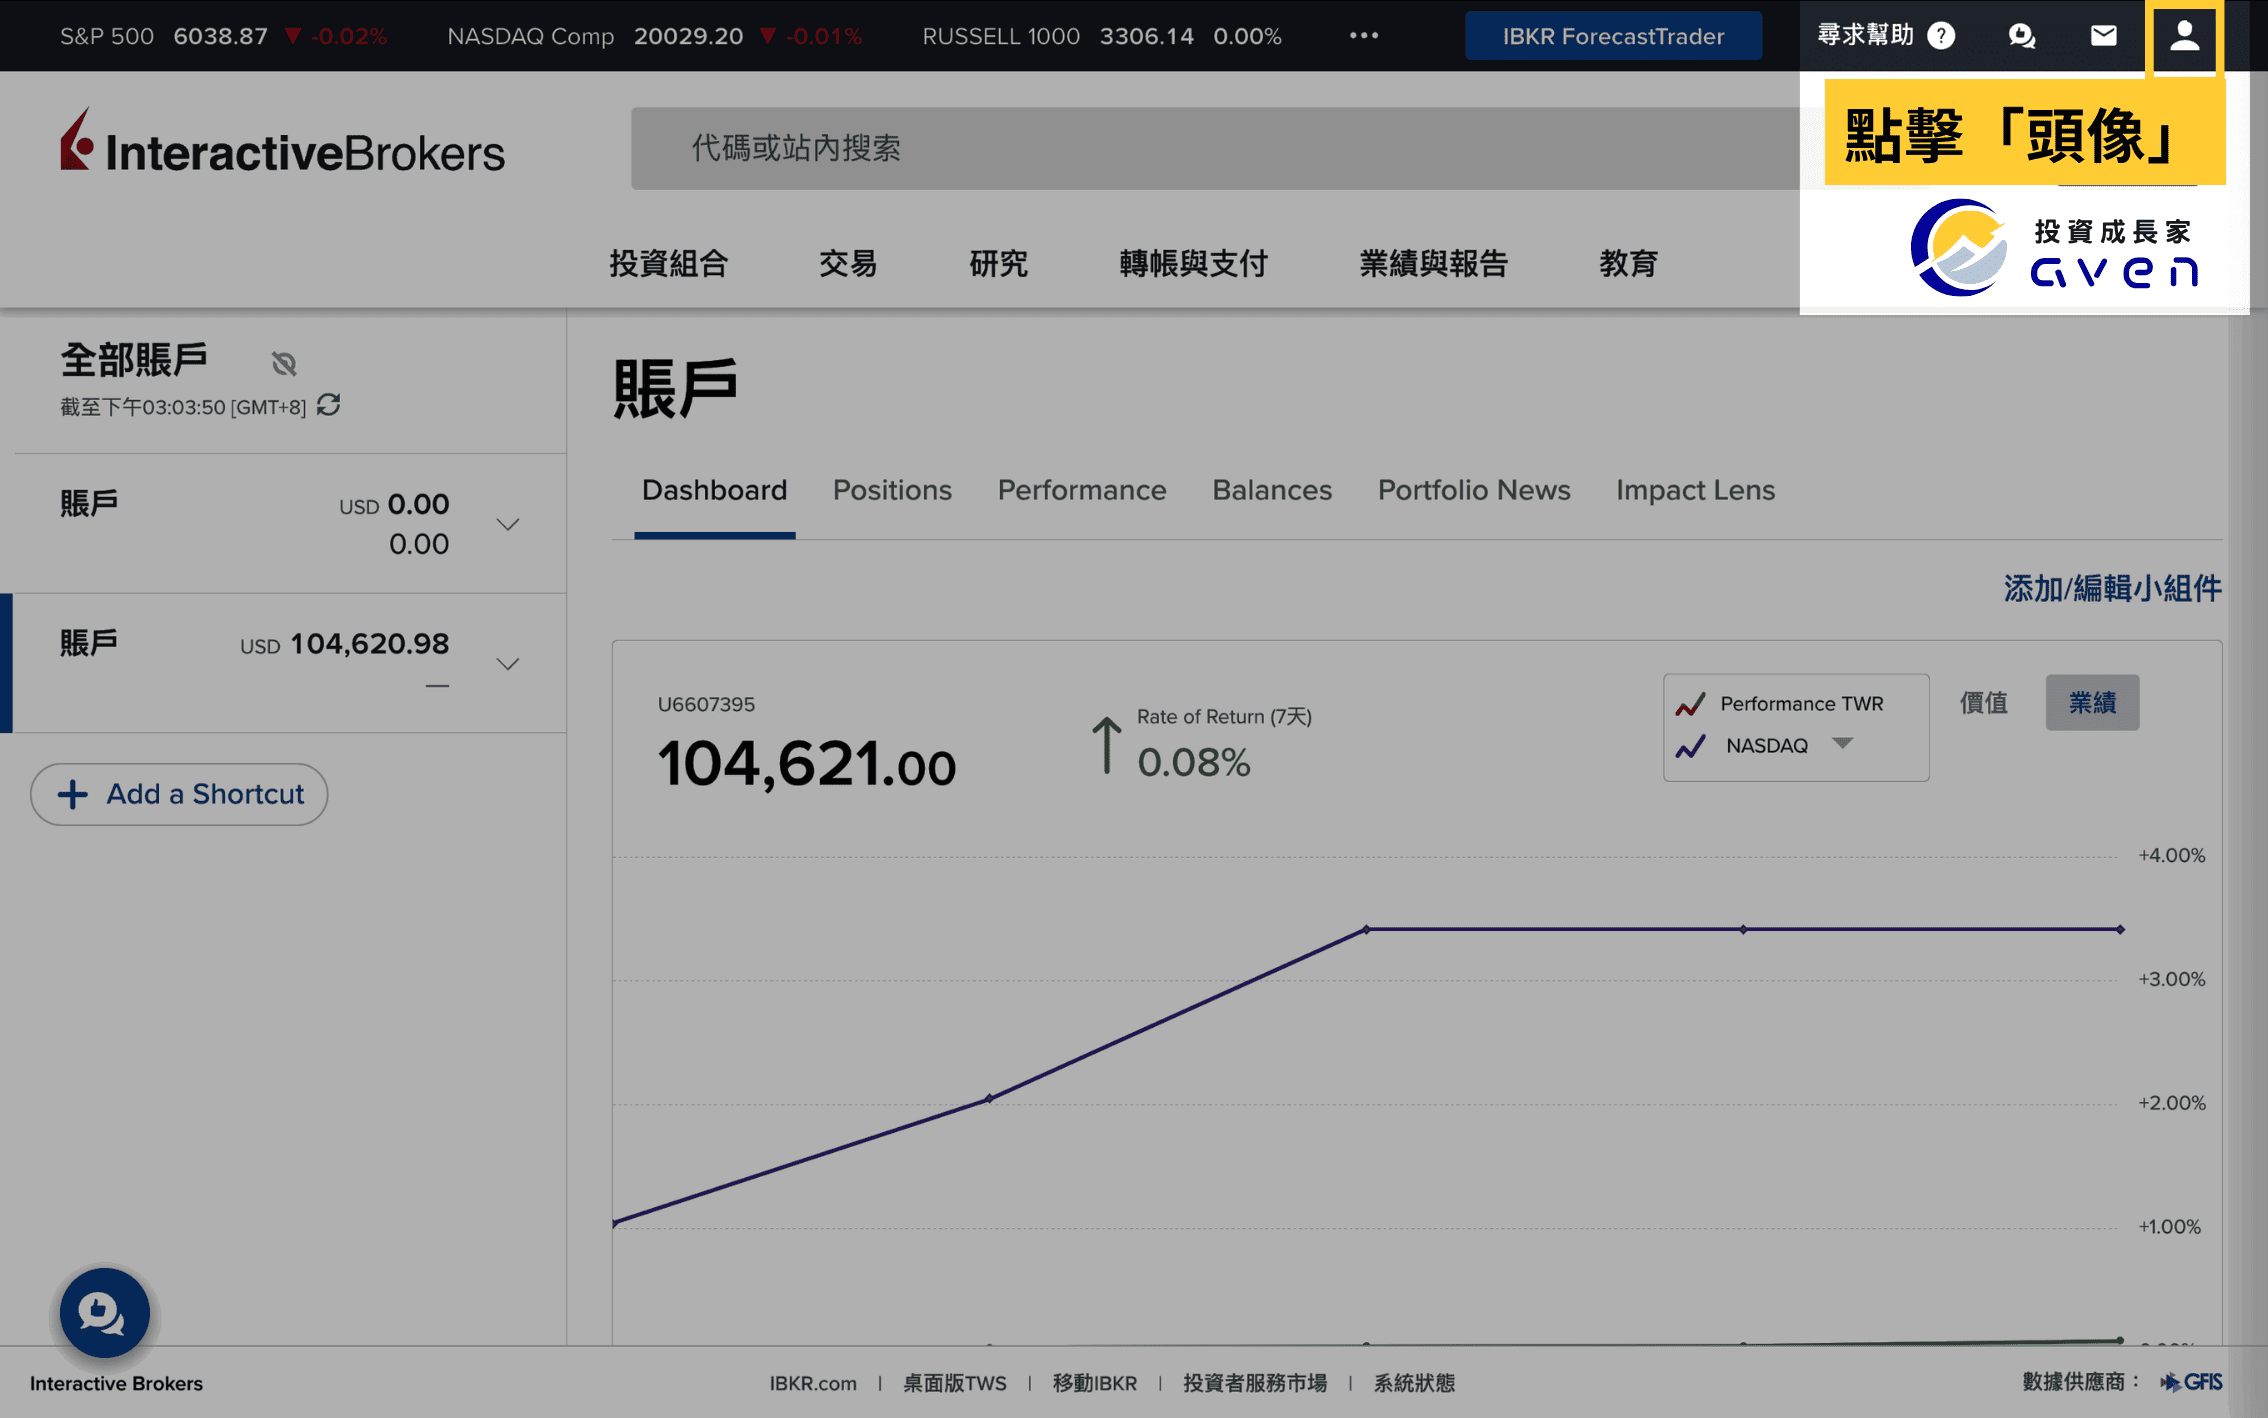
Task: Switch chart to 業績 view
Action: [2092, 703]
